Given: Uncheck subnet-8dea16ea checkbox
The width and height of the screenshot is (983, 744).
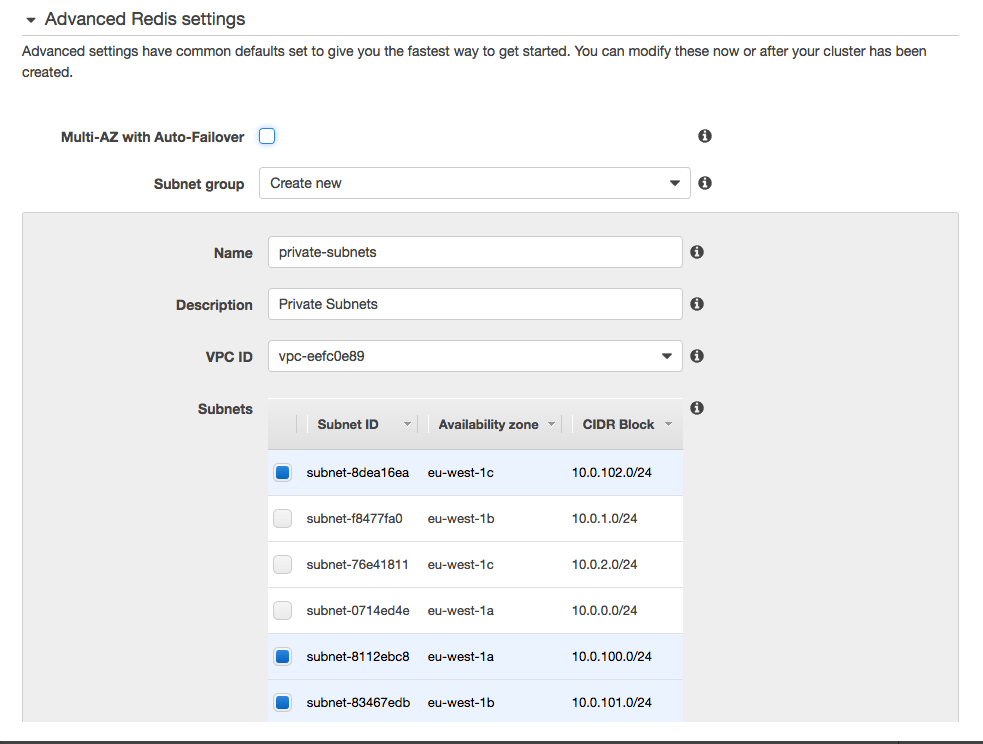Looking at the screenshot, I should [283, 472].
